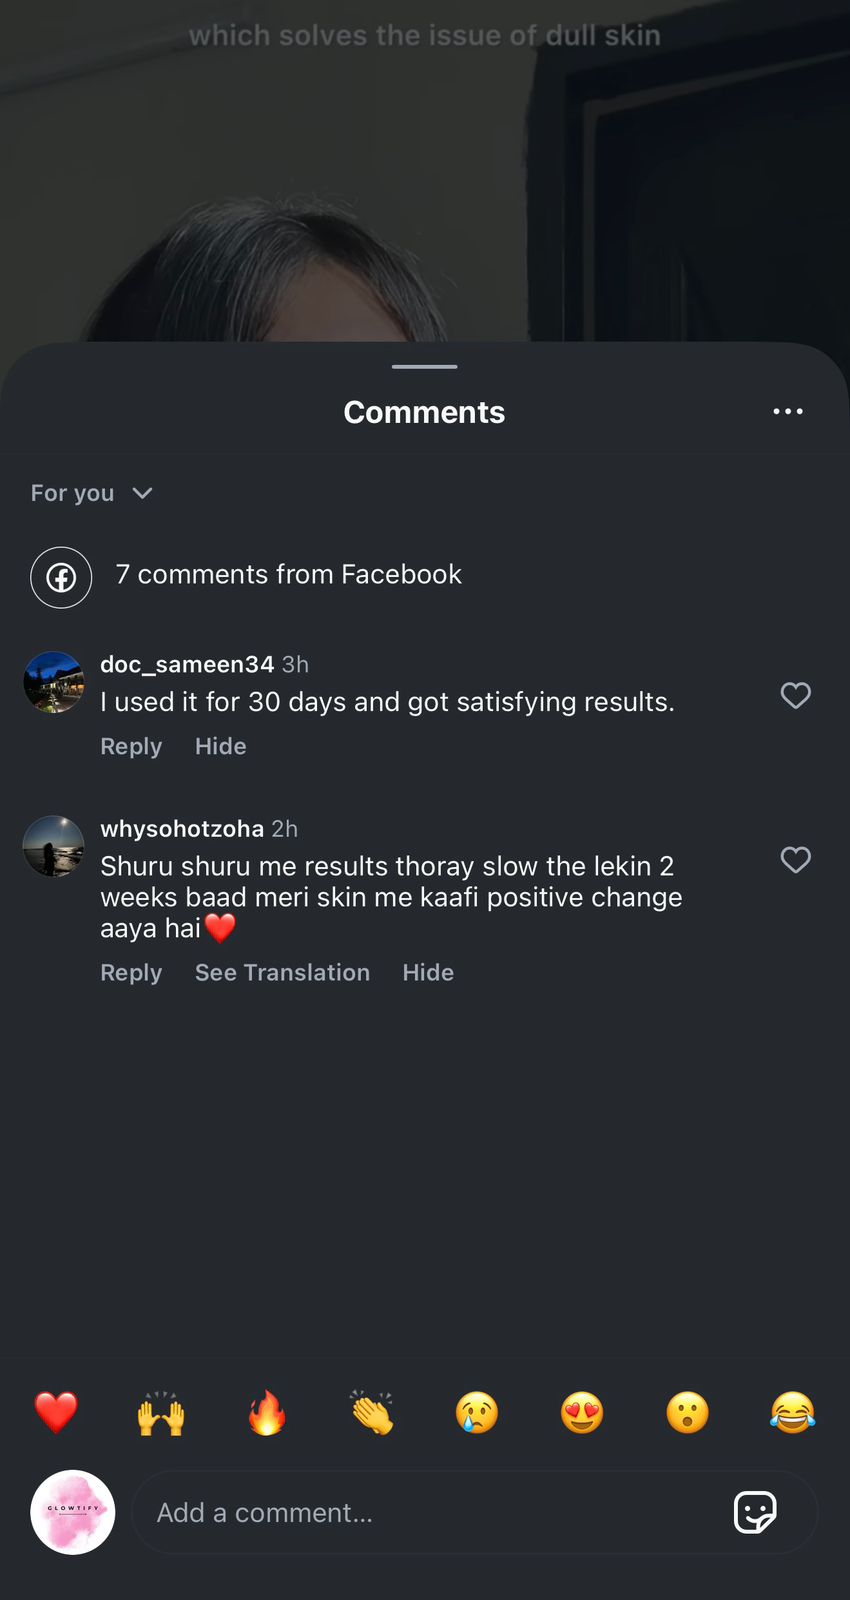
Task: Expand the For you sorting dropdown
Action: (91, 493)
